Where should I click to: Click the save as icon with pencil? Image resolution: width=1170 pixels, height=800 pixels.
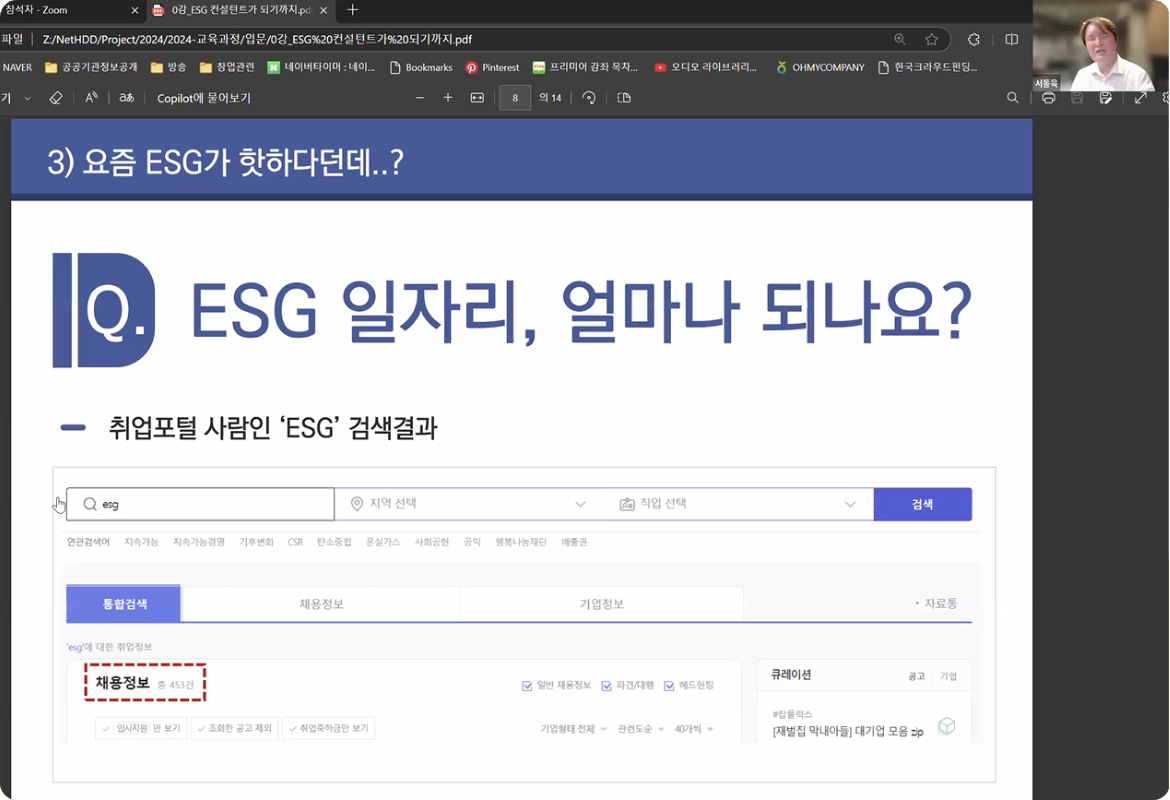1106,98
